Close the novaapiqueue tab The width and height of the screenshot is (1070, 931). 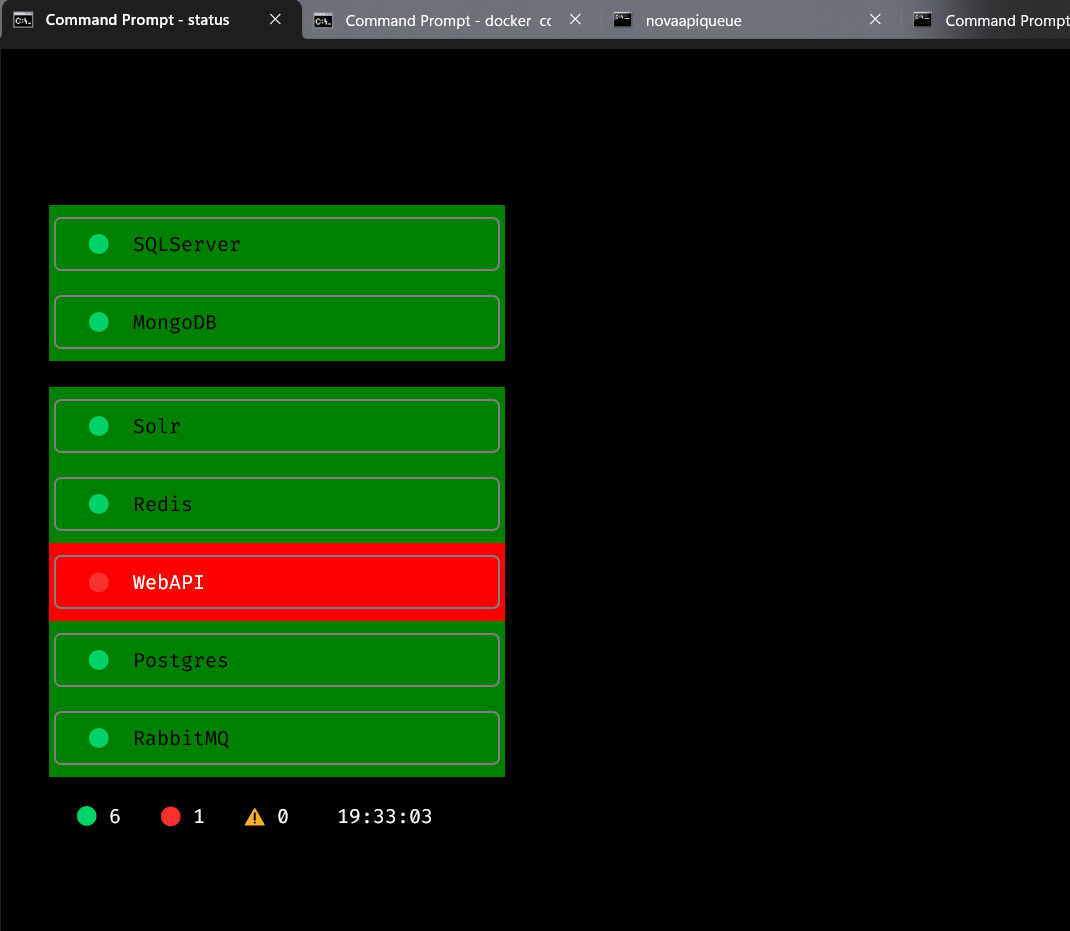[875, 20]
